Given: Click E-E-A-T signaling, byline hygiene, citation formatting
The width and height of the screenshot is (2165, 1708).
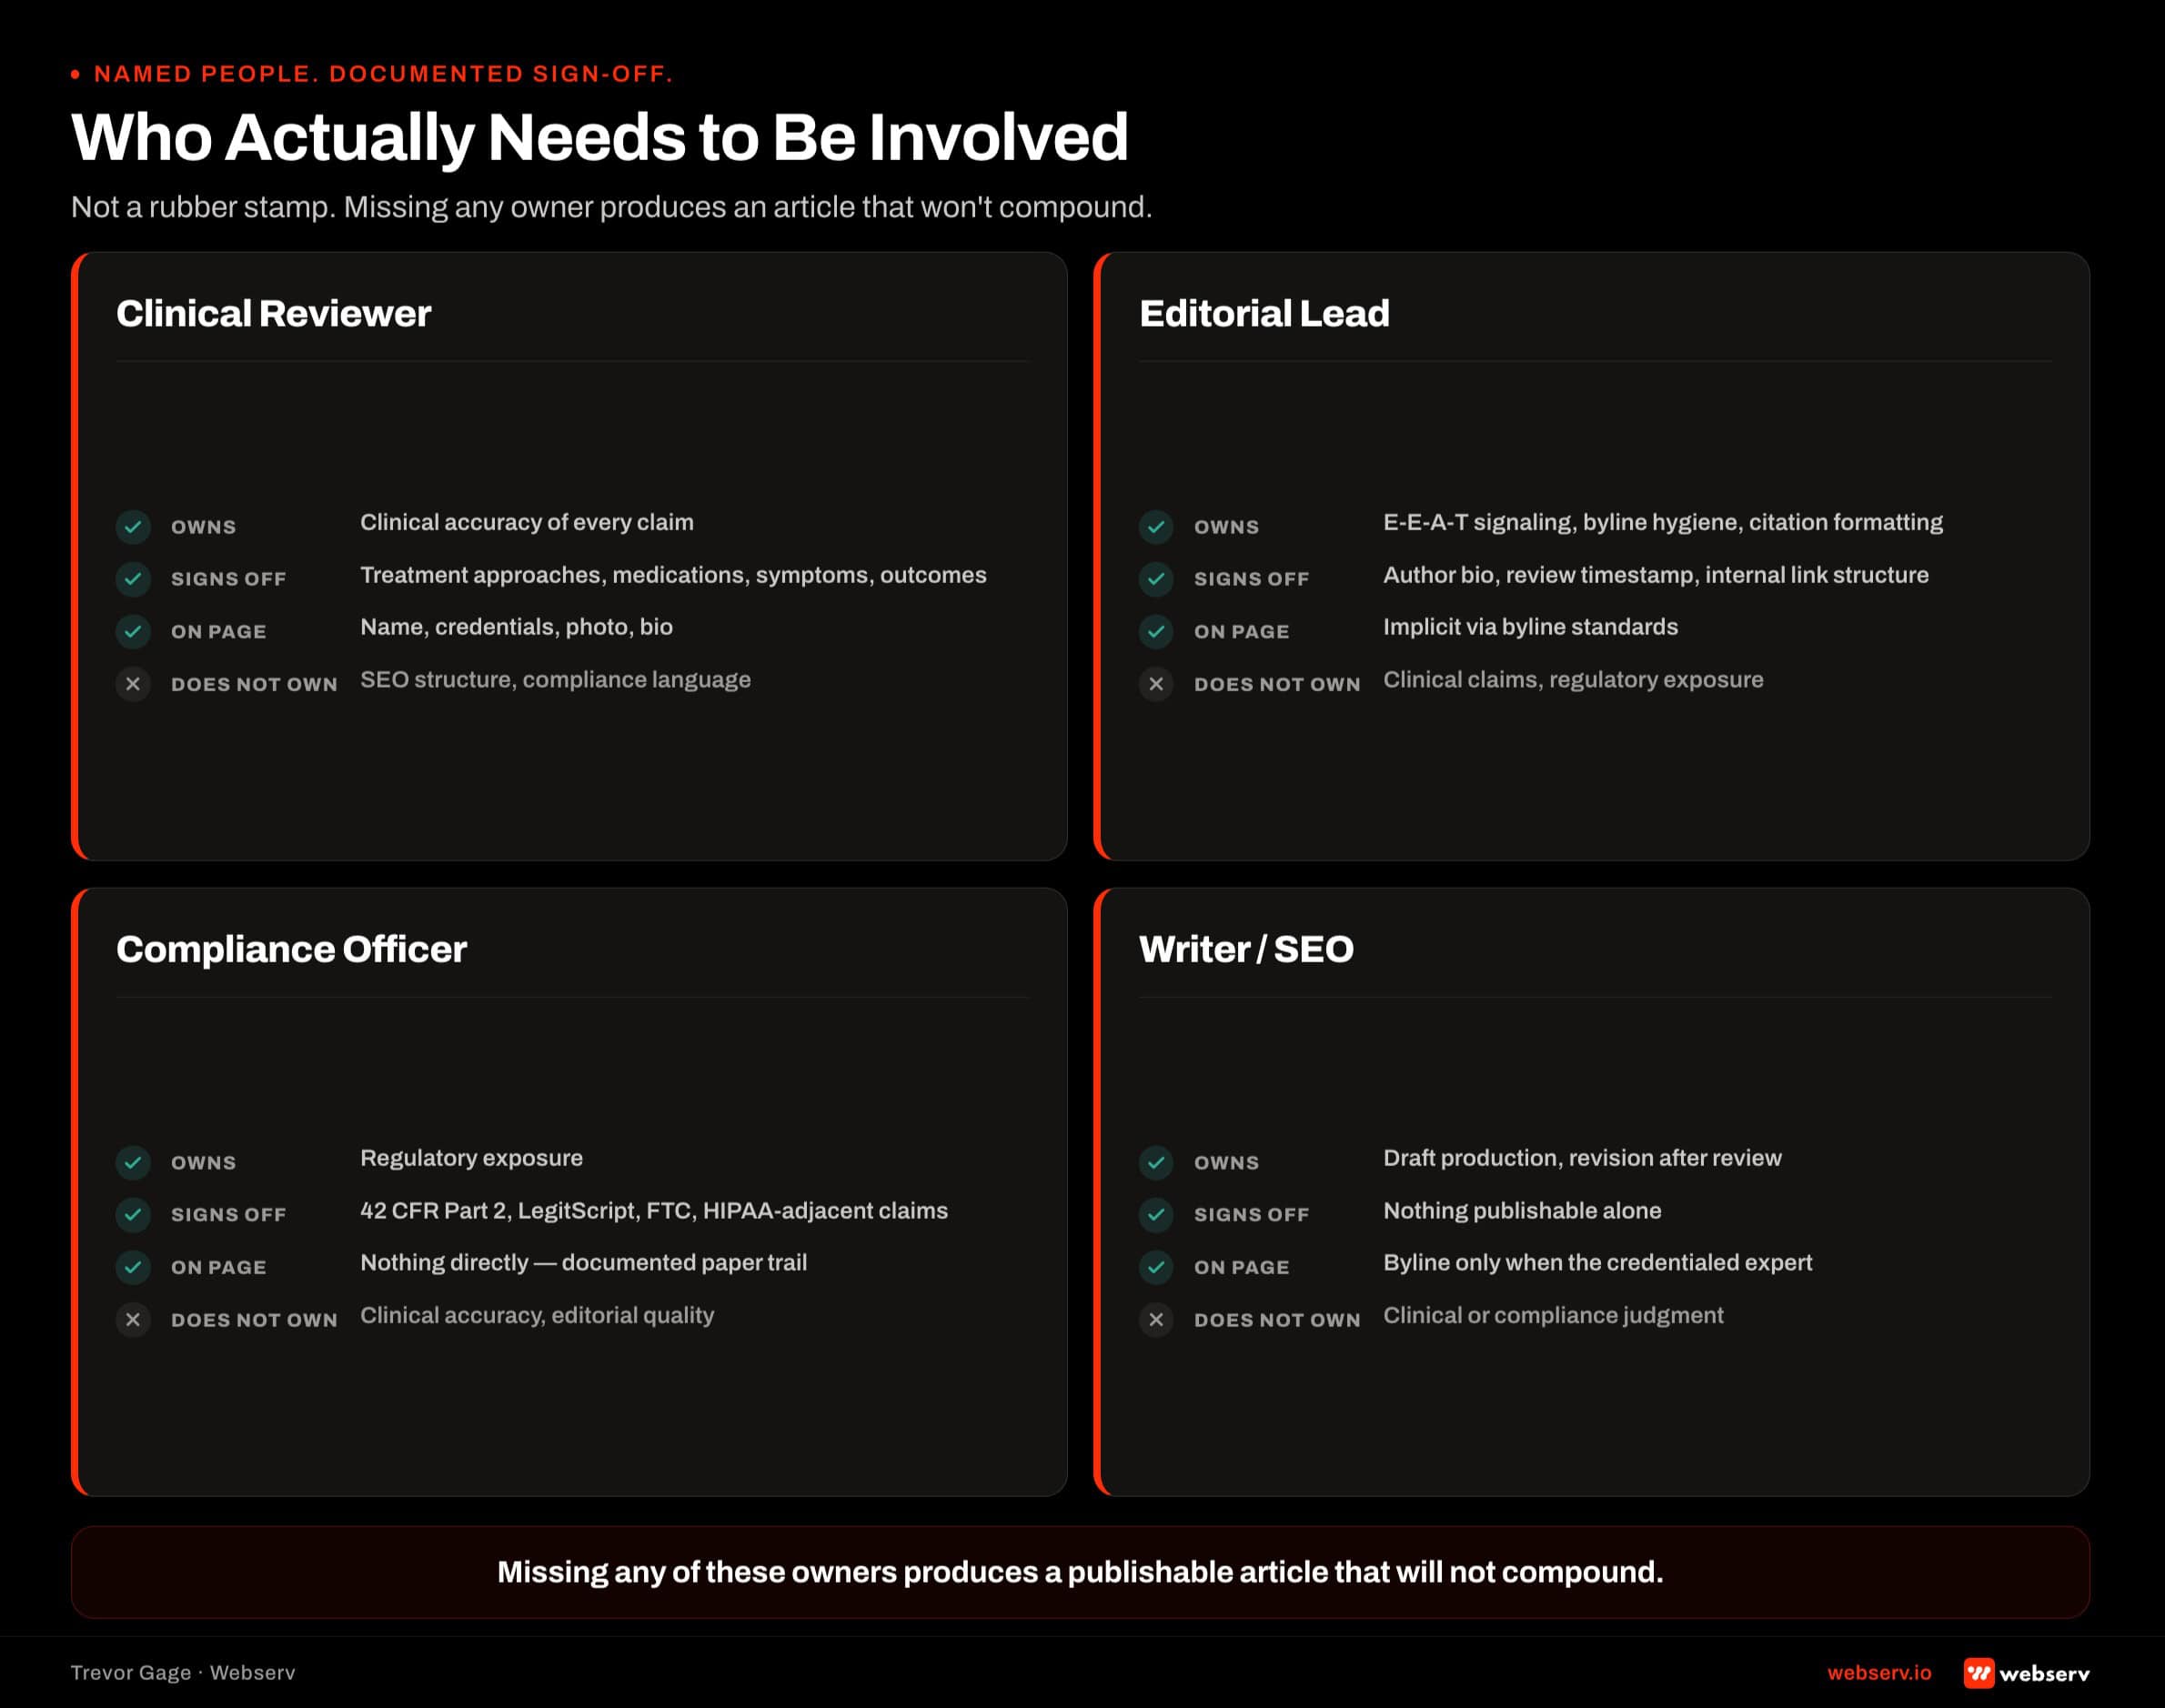Looking at the screenshot, I should [x=1663, y=522].
